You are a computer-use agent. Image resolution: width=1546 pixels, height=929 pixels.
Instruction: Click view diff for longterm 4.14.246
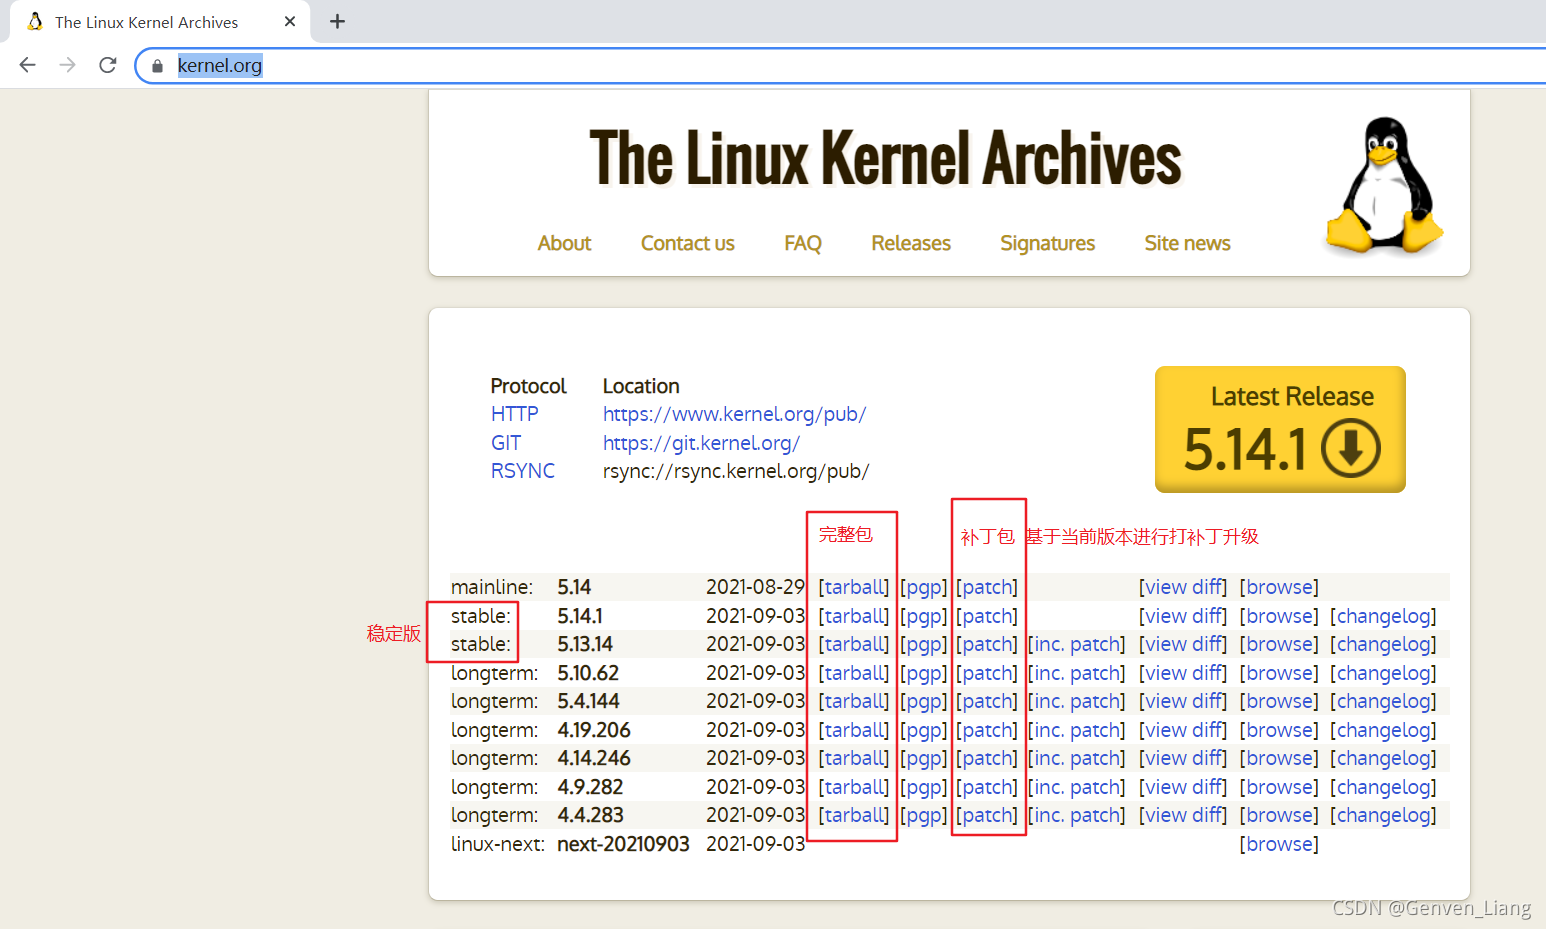[x=1183, y=758]
